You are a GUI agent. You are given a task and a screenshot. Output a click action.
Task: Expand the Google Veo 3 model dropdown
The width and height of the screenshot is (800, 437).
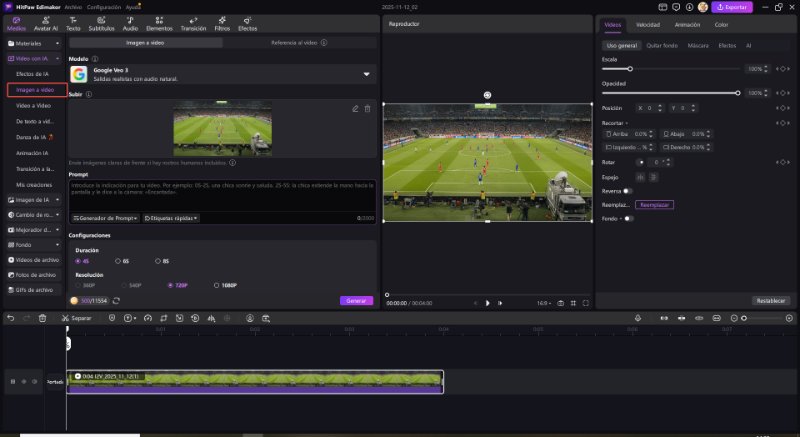366,74
